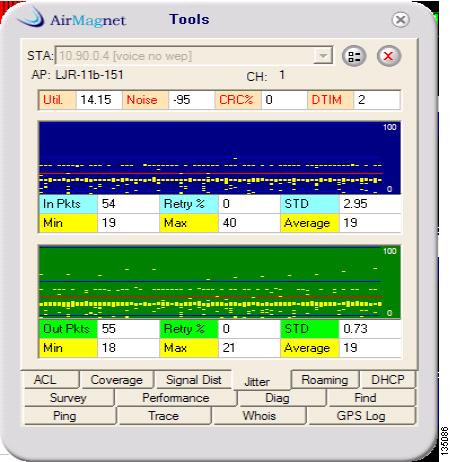450x462 pixels.
Task: Click the AirMagnet logo
Action: pos(72,18)
